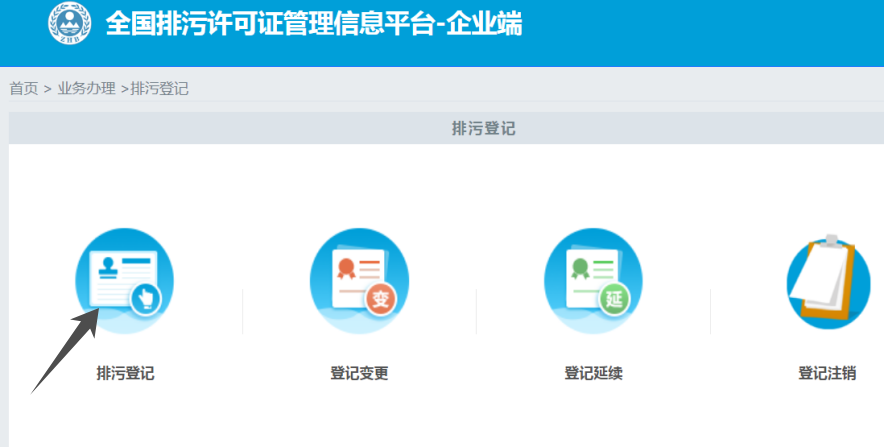Click the 排污登记 text label under the icon

pyautogui.click(x=125, y=374)
